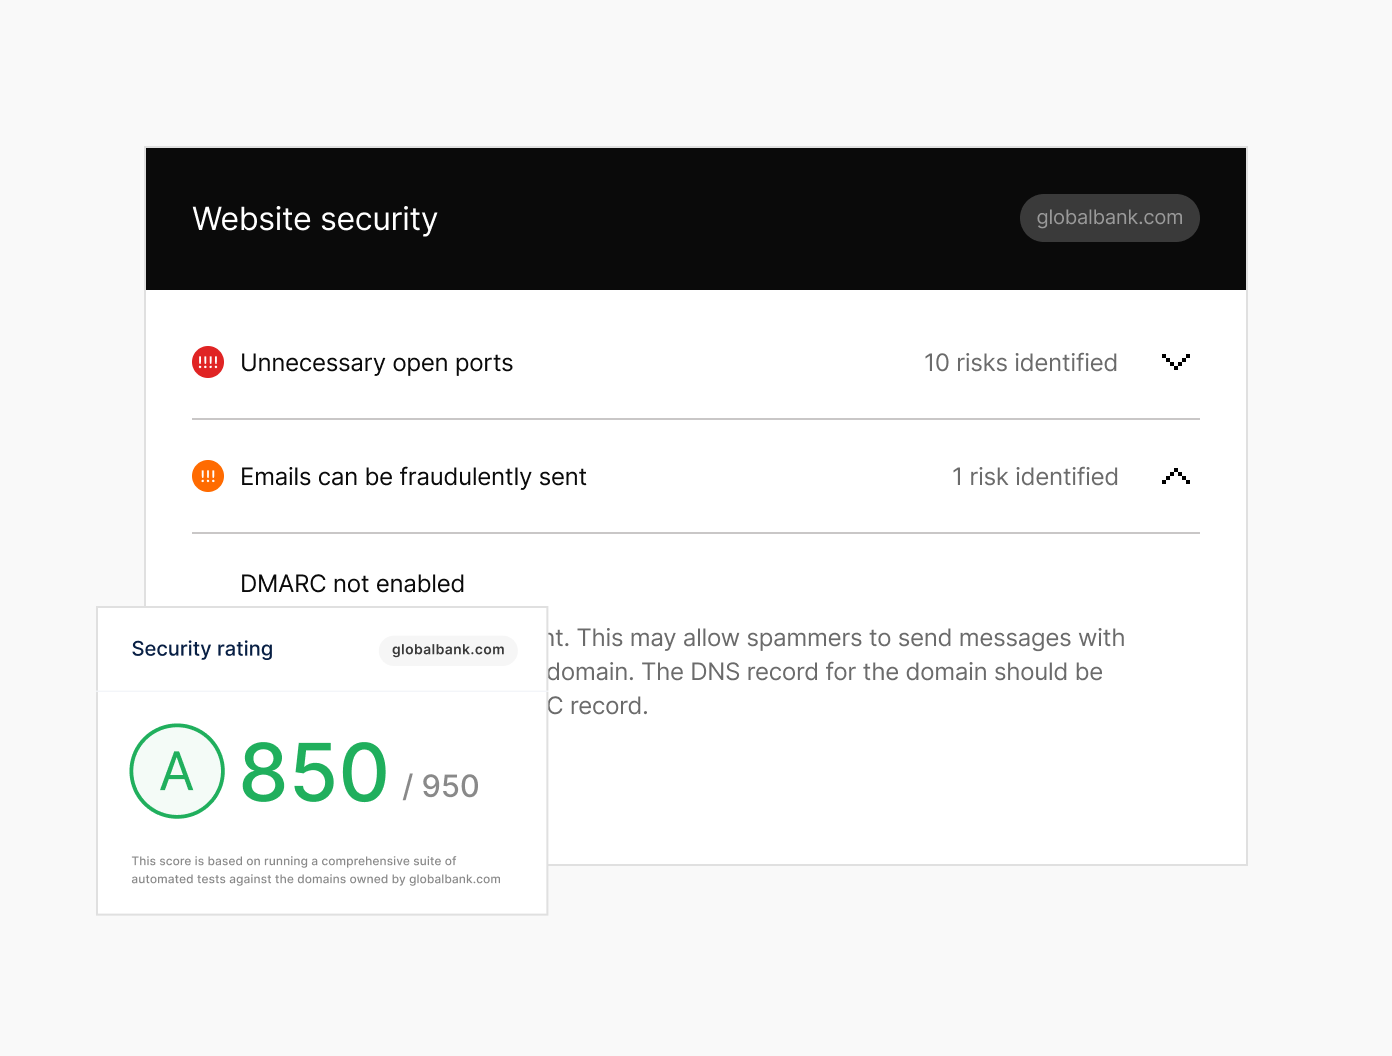The width and height of the screenshot is (1392, 1056).
Task: Click the DMARC not enabled heading
Action: [x=352, y=584]
